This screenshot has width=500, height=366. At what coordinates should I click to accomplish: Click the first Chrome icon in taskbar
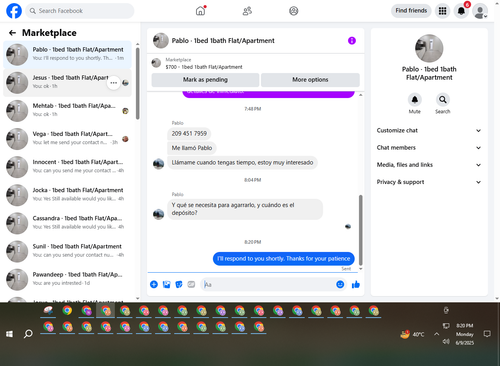(x=67, y=311)
